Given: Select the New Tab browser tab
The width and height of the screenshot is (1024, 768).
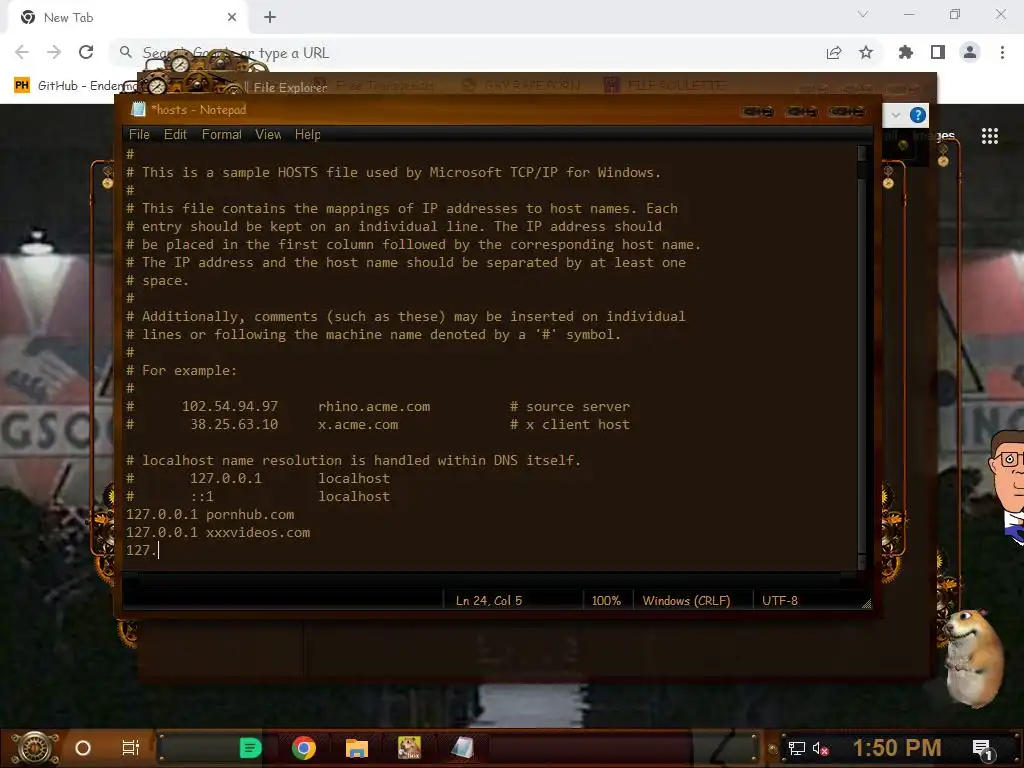Looking at the screenshot, I should click(x=127, y=18).
